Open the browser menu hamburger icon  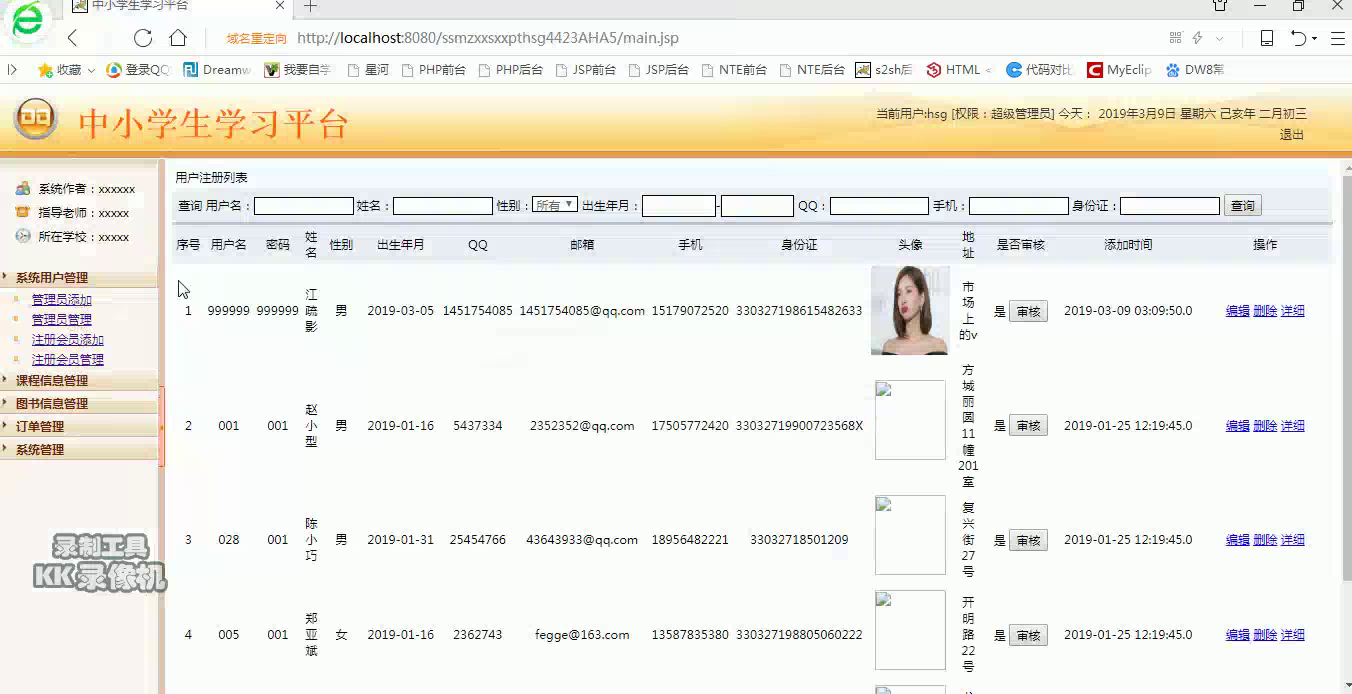[1338, 38]
